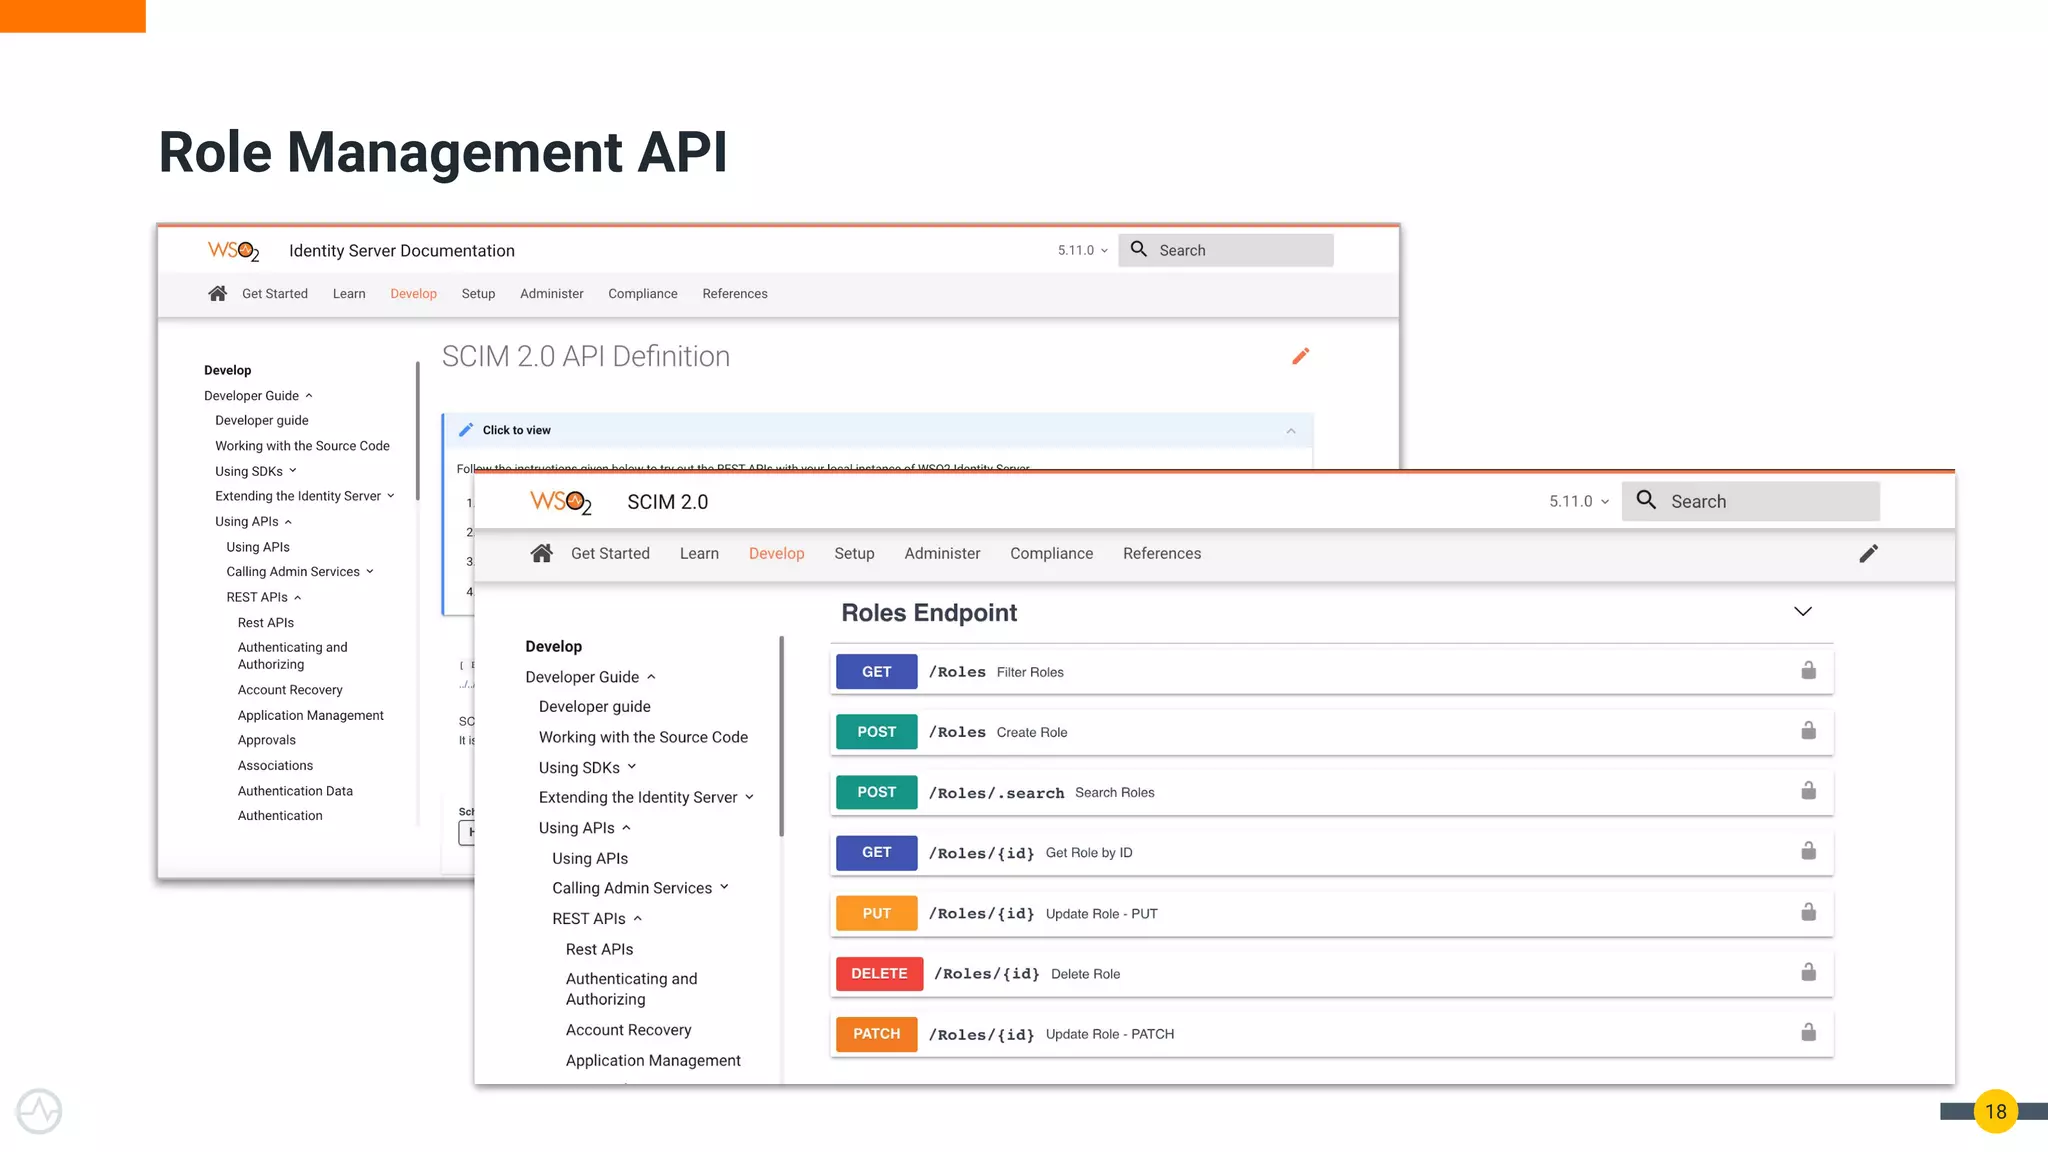Click home icon in SCIM 2.0 navigation bar
The width and height of the screenshot is (2048, 1152).
(x=542, y=553)
